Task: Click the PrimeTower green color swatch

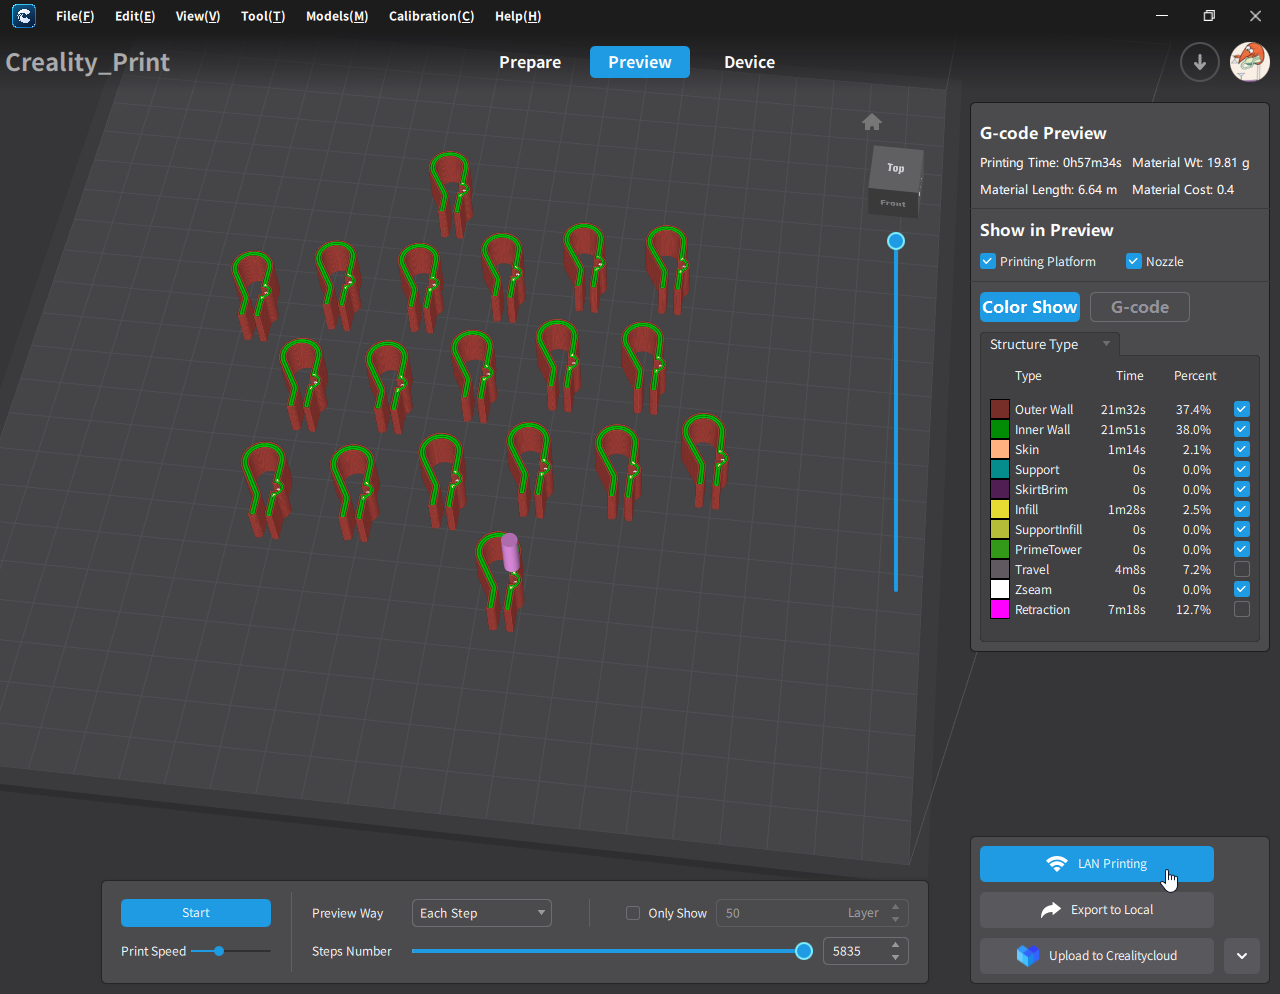Action: pos(1000,549)
